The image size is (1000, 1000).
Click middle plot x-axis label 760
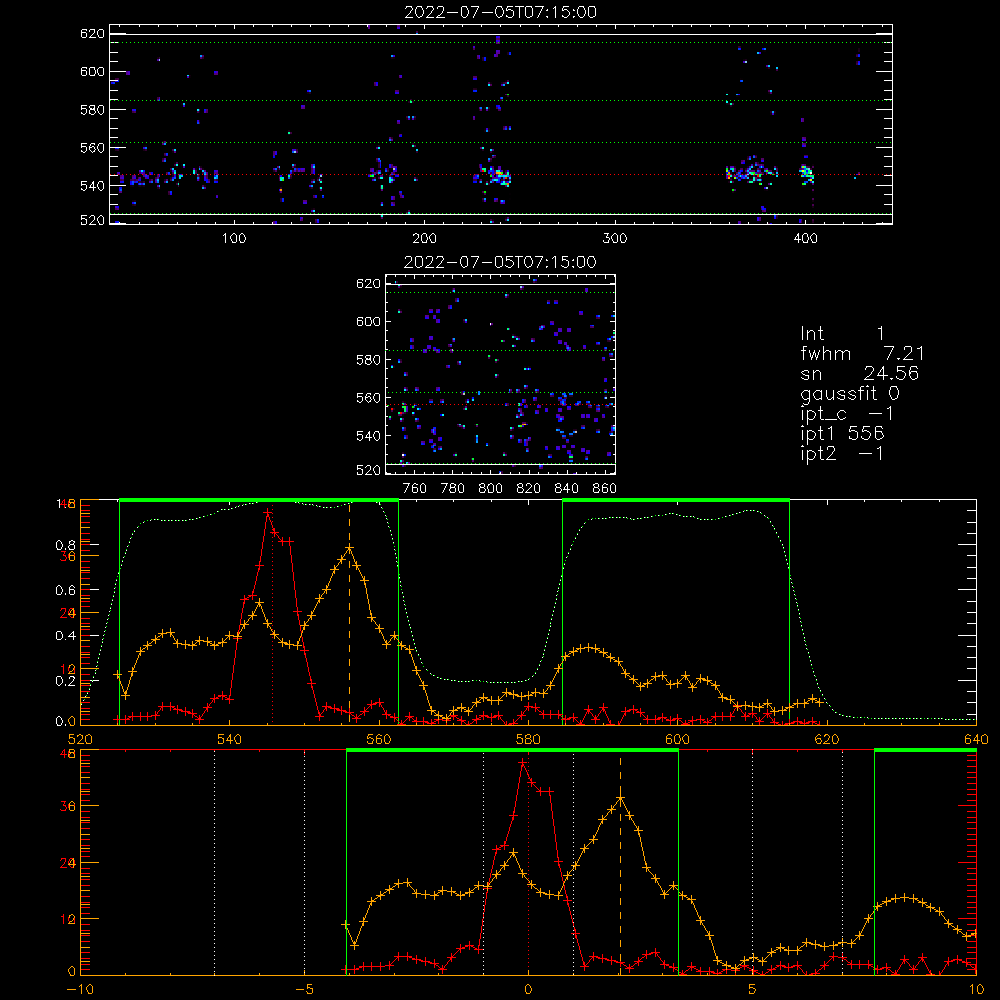click(x=415, y=489)
